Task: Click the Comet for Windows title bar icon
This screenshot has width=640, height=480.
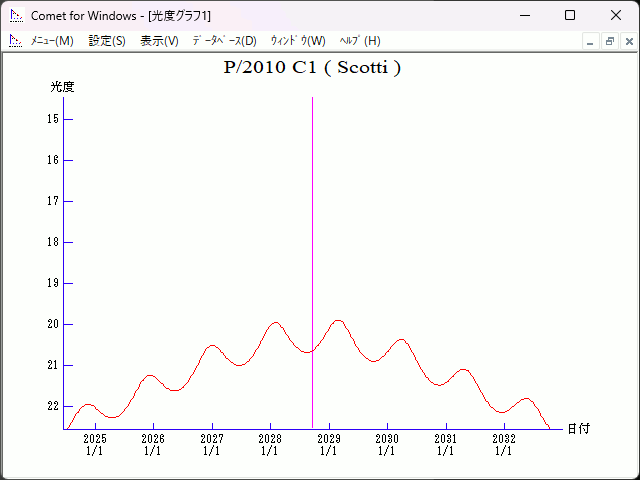Action: (x=16, y=15)
